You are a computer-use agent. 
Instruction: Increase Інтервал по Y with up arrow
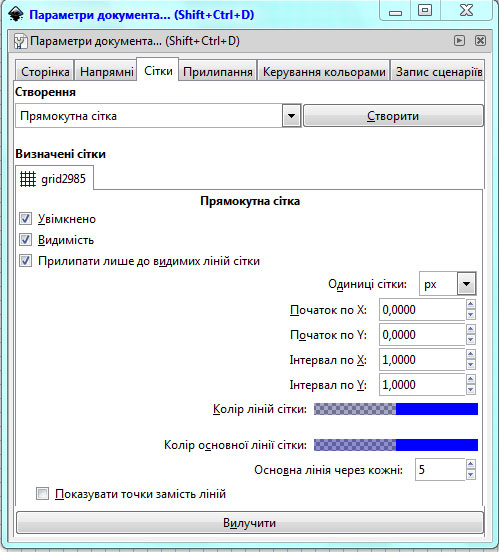pos(471,379)
